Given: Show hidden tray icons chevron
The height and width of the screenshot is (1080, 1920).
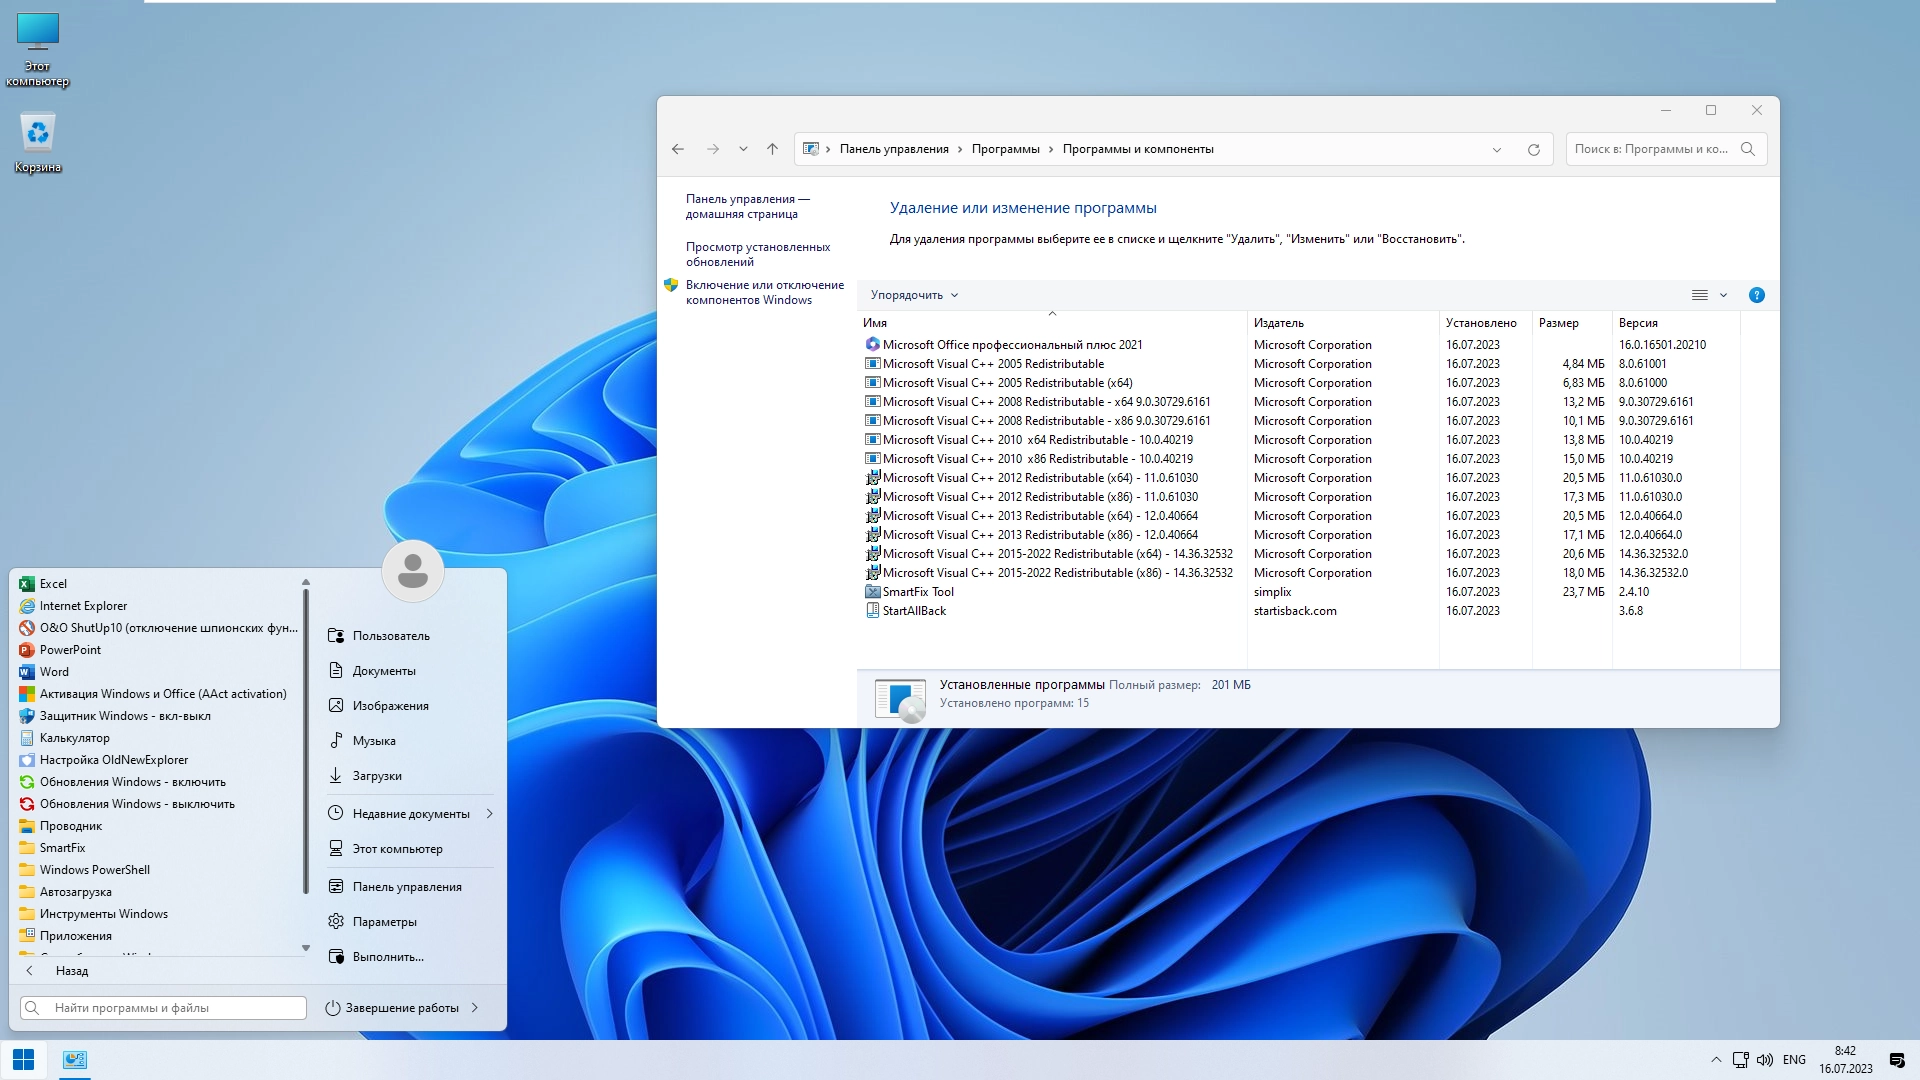Looking at the screenshot, I should tap(1716, 1060).
